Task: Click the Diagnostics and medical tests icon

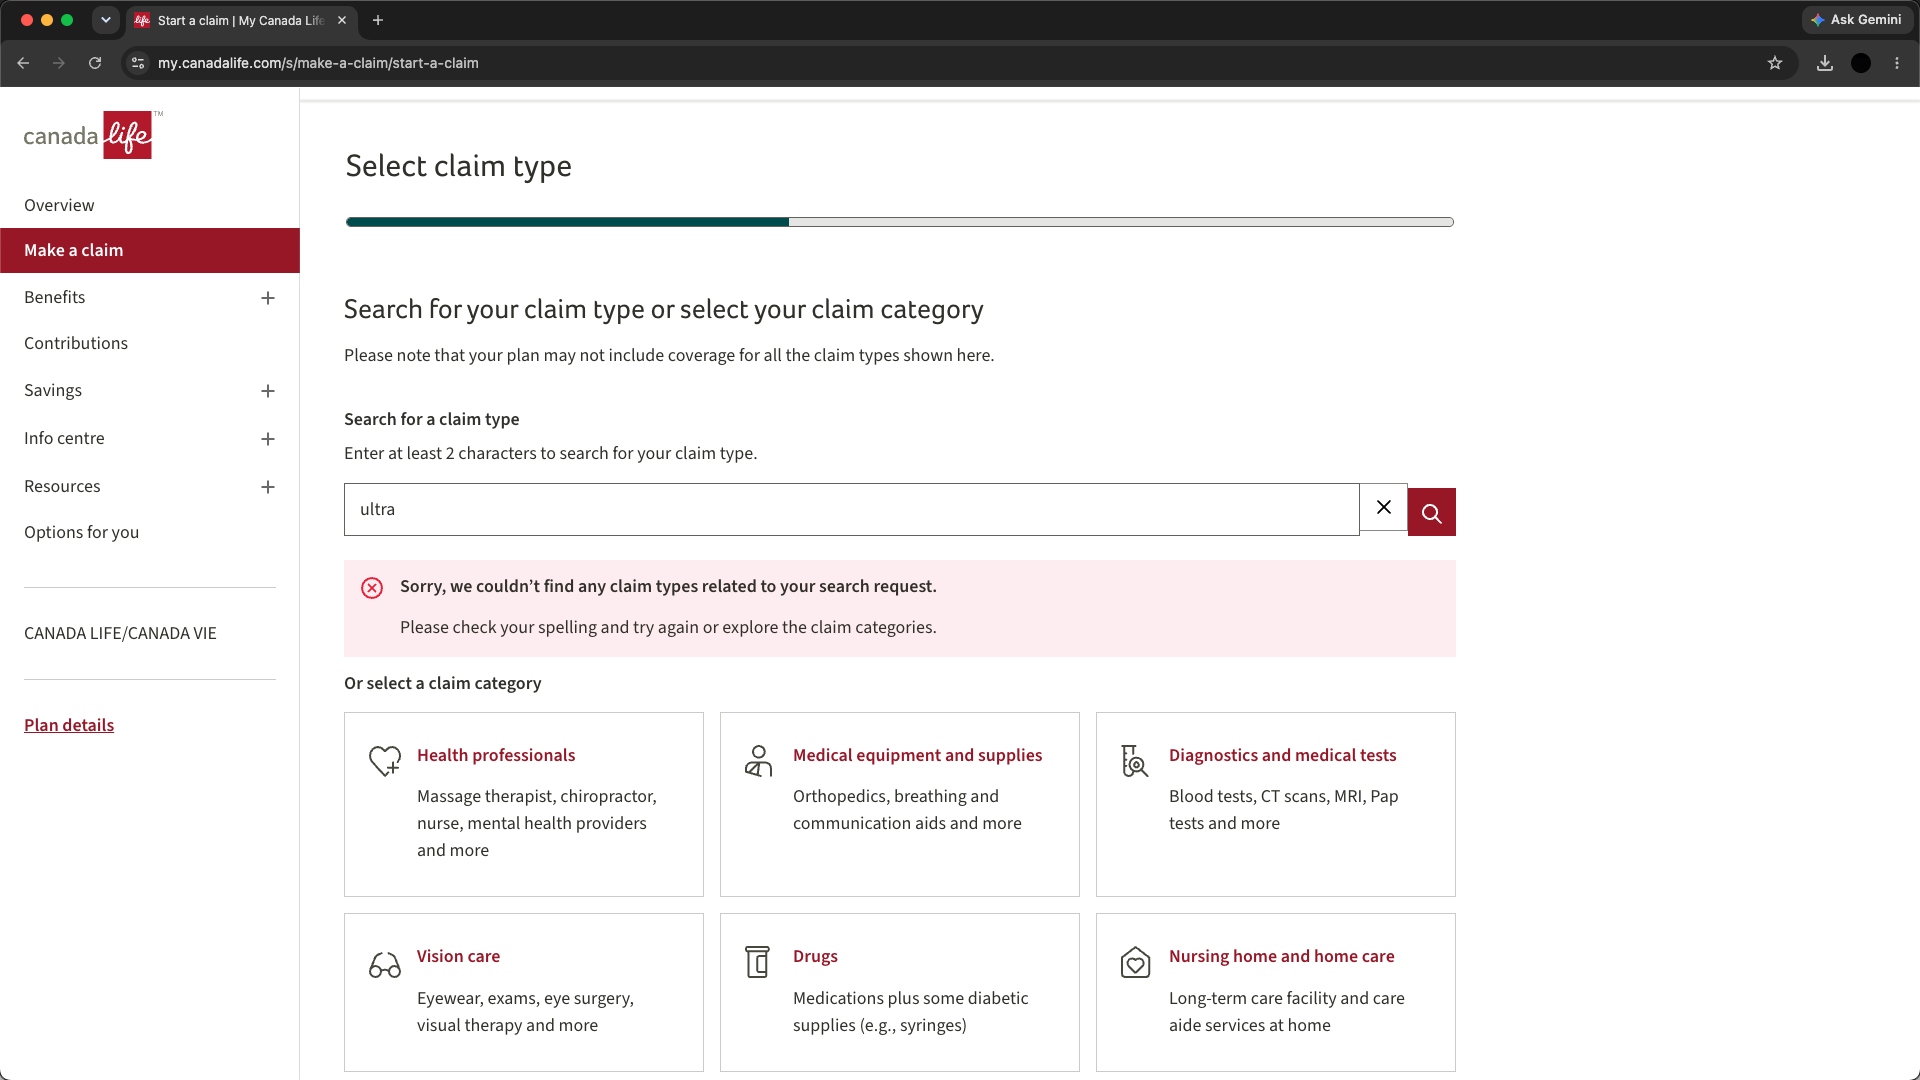Action: pos(1134,761)
